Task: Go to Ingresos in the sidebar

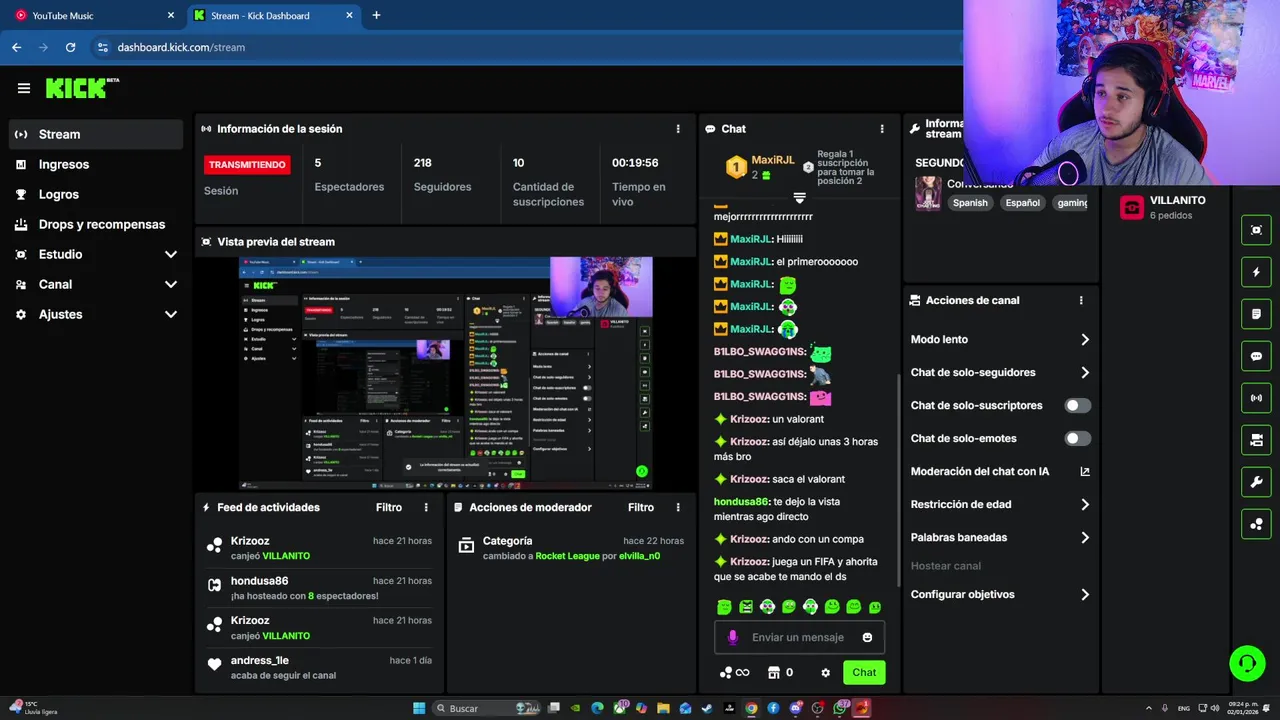Action: (96, 164)
